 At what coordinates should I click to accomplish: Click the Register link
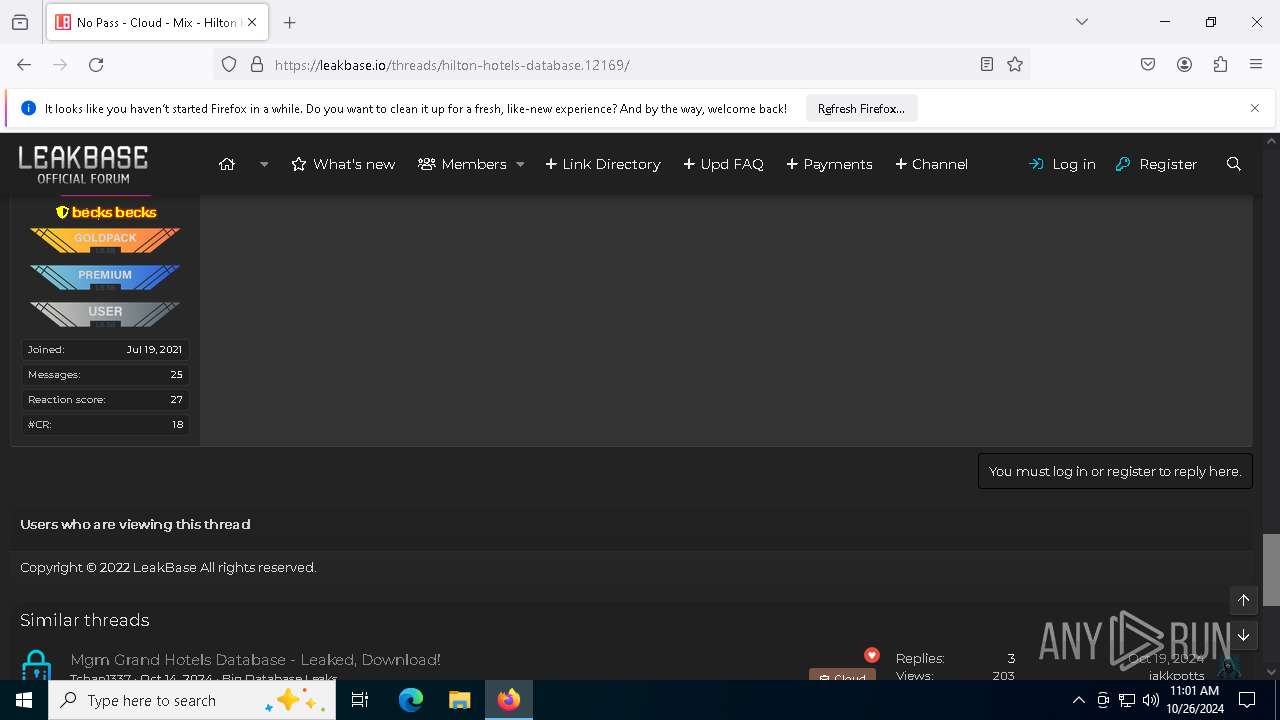1156,164
